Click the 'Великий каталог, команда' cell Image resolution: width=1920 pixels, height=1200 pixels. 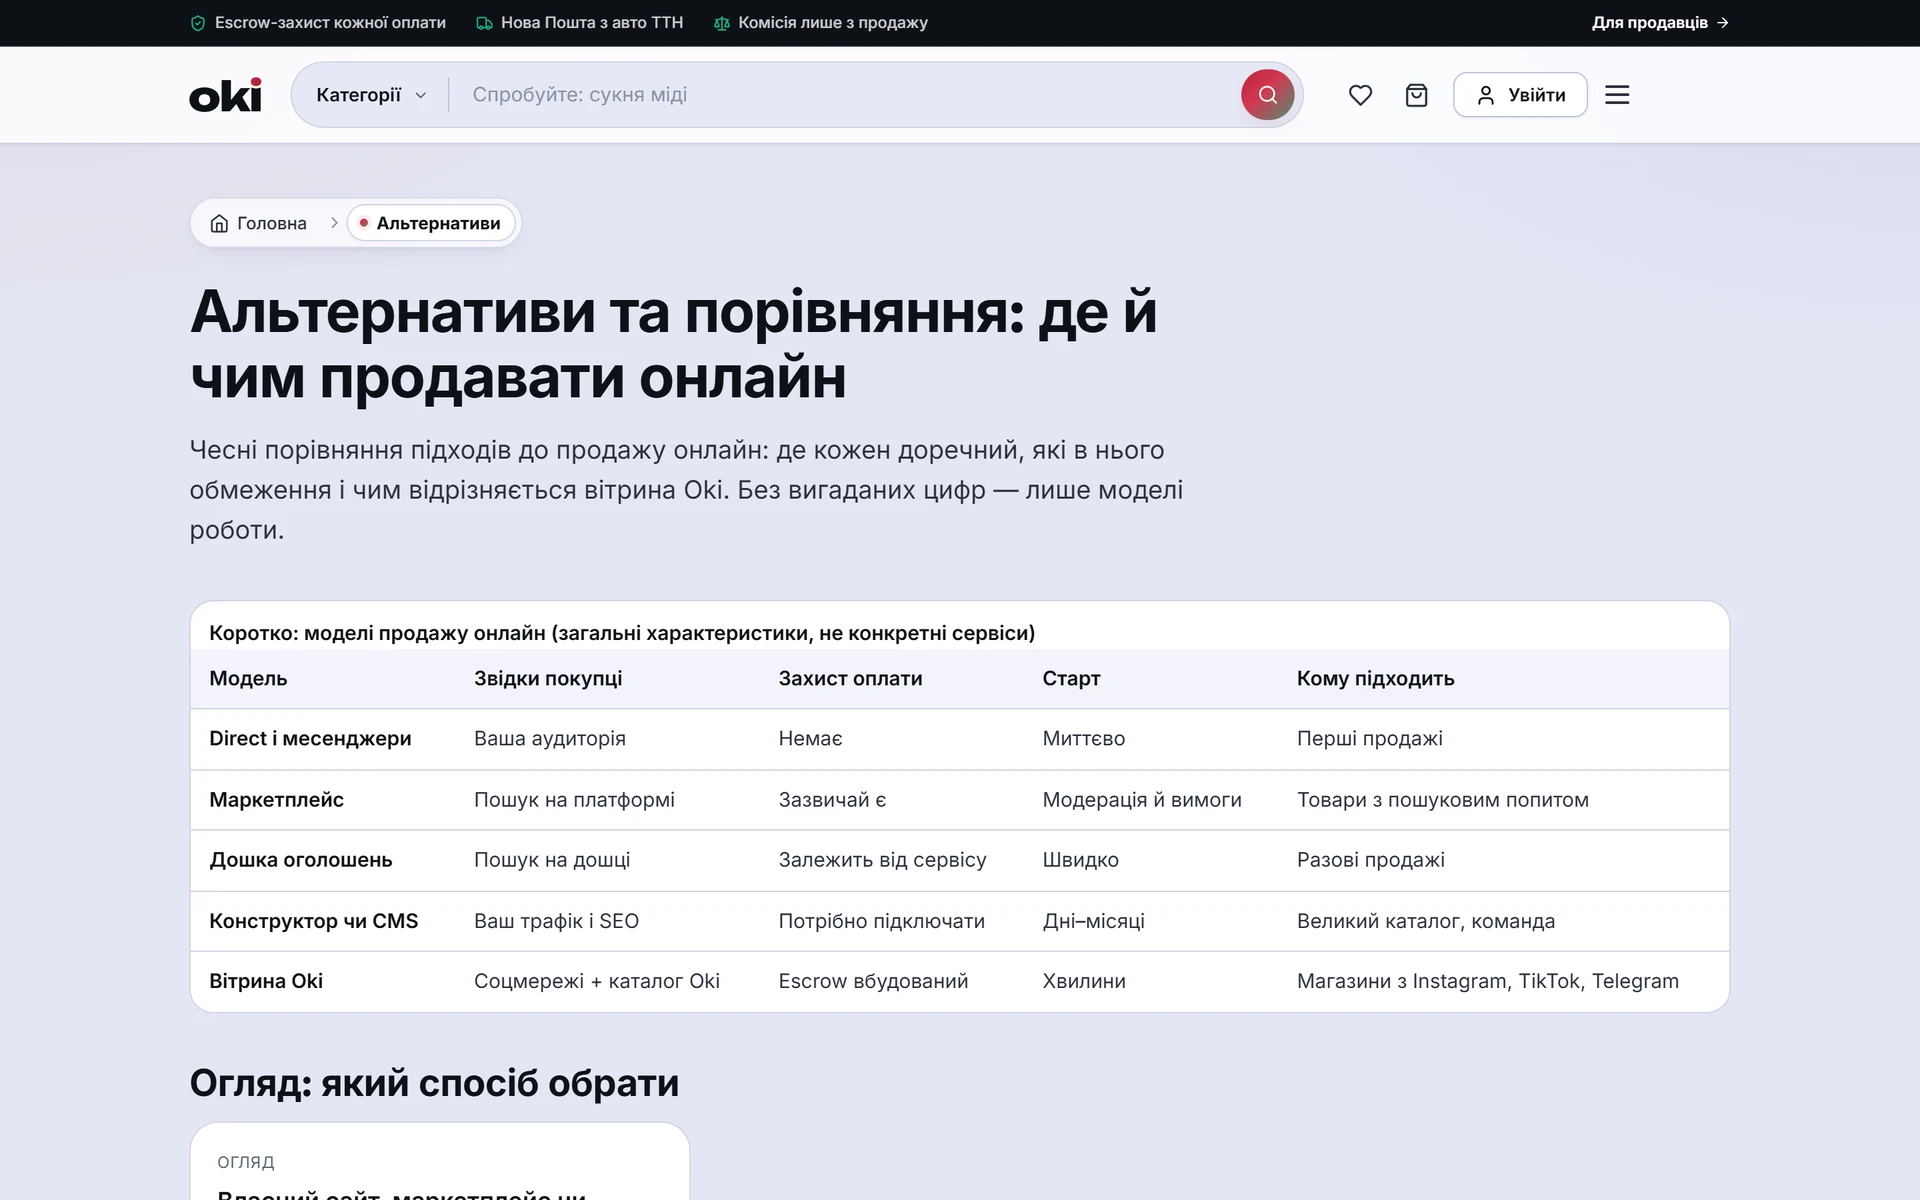pos(1426,921)
